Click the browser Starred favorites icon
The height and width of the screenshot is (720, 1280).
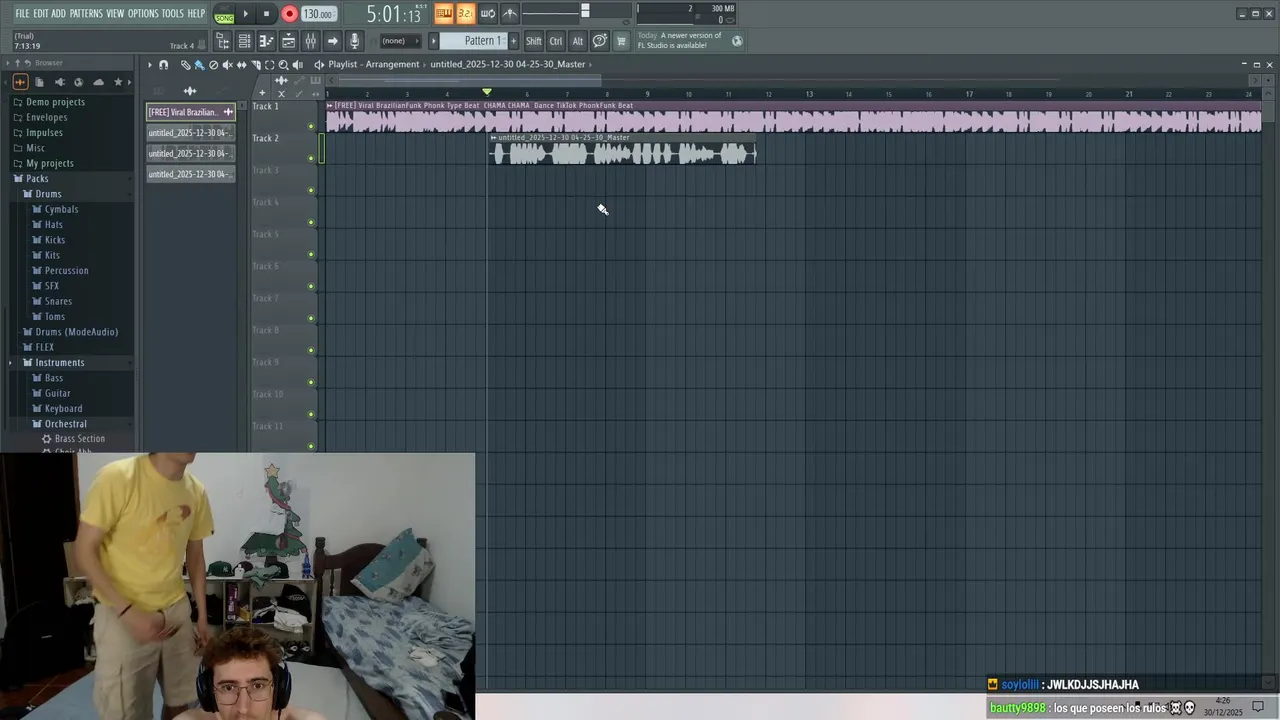click(118, 82)
